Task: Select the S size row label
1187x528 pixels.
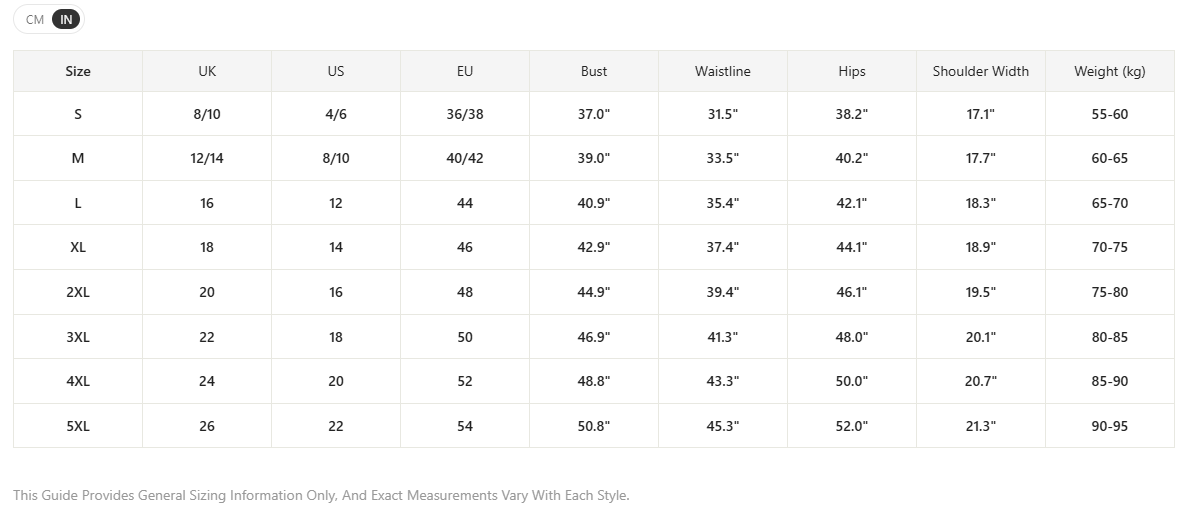Action: click(x=78, y=114)
